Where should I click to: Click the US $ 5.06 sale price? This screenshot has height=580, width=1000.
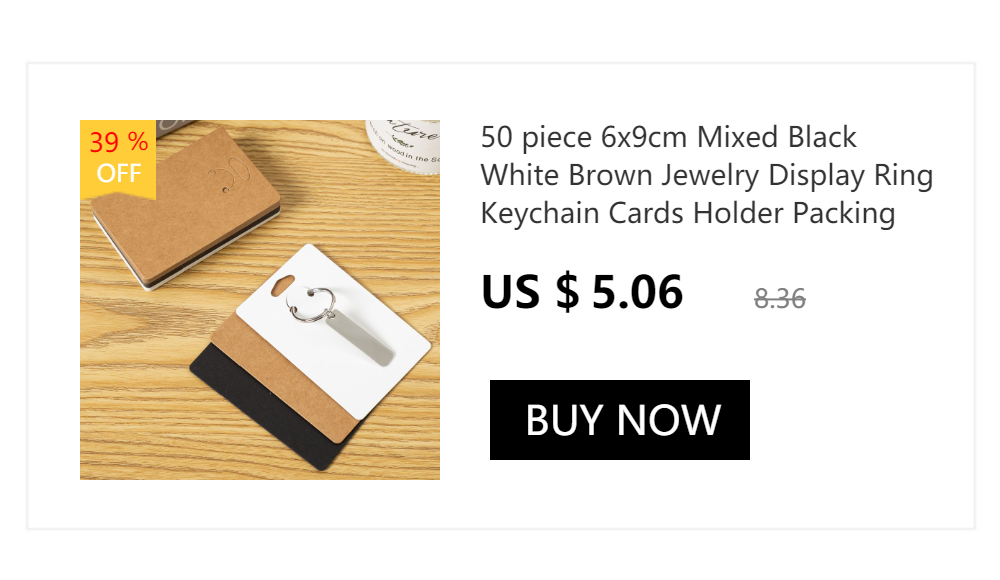coord(582,292)
